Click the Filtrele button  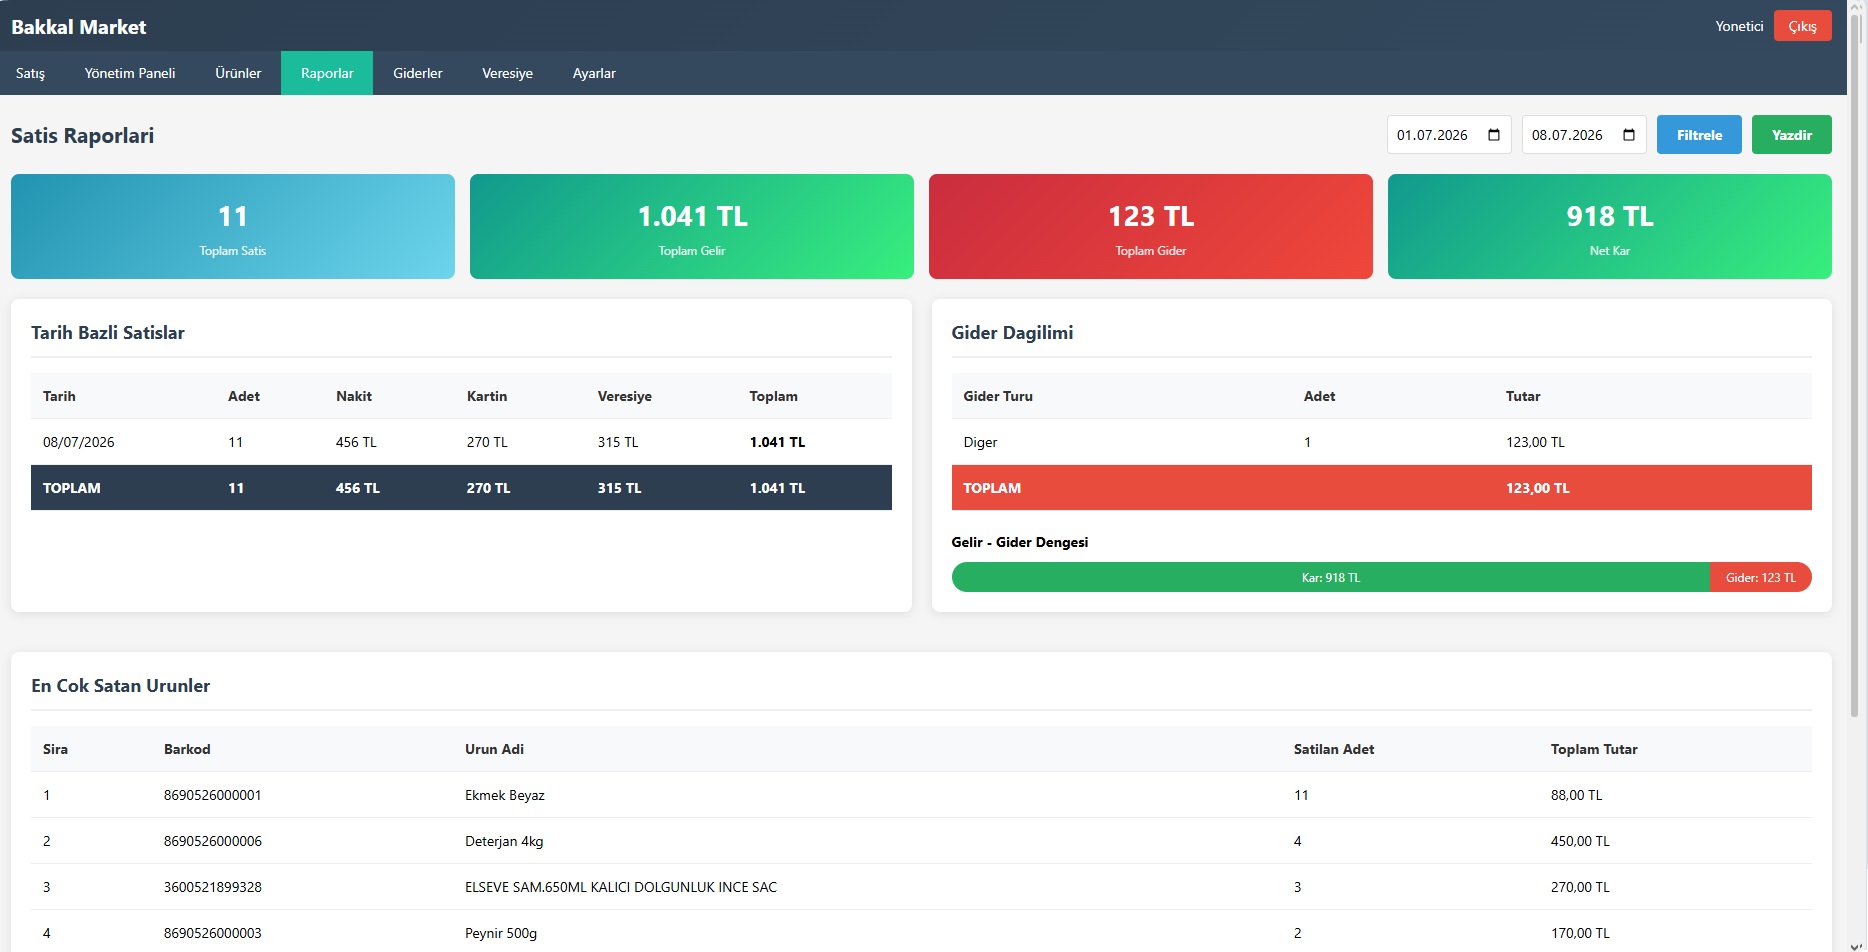point(1699,135)
